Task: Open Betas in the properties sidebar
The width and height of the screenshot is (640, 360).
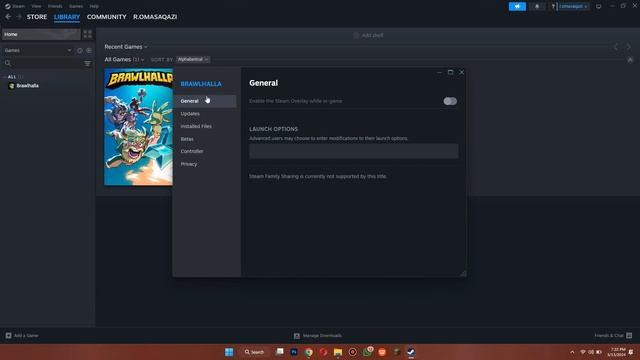Action: tap(187, 139)
